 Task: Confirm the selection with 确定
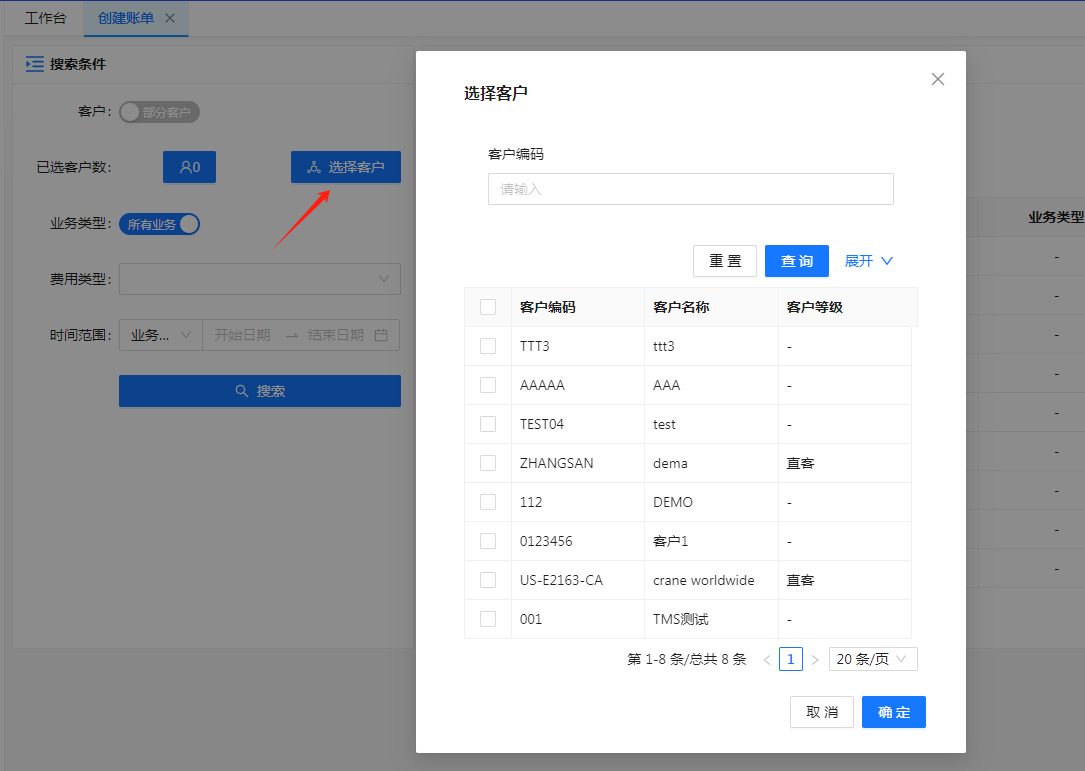click(893, 712)
